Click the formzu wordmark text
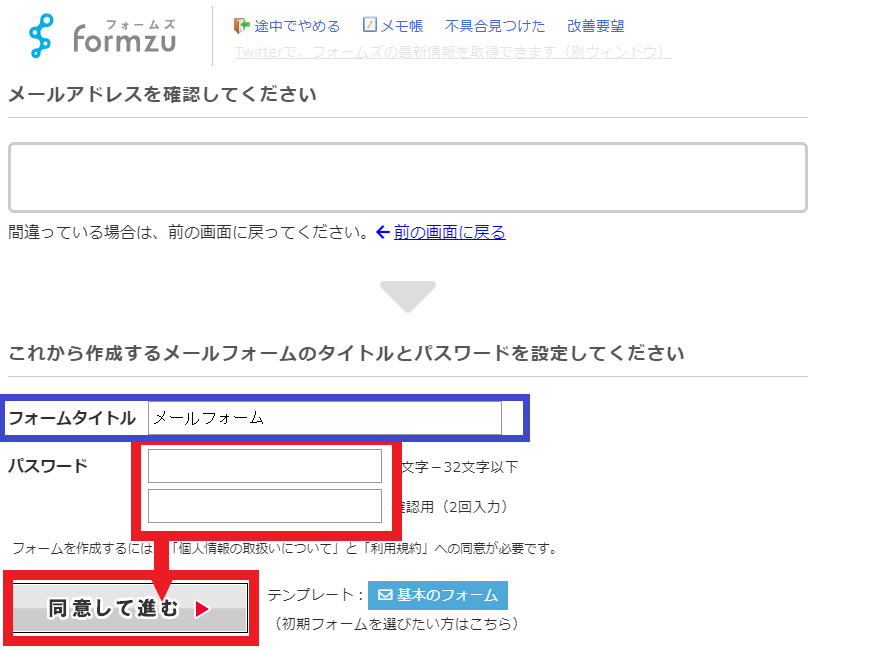Viewport: 893px width, 651px height. (124, 38)
